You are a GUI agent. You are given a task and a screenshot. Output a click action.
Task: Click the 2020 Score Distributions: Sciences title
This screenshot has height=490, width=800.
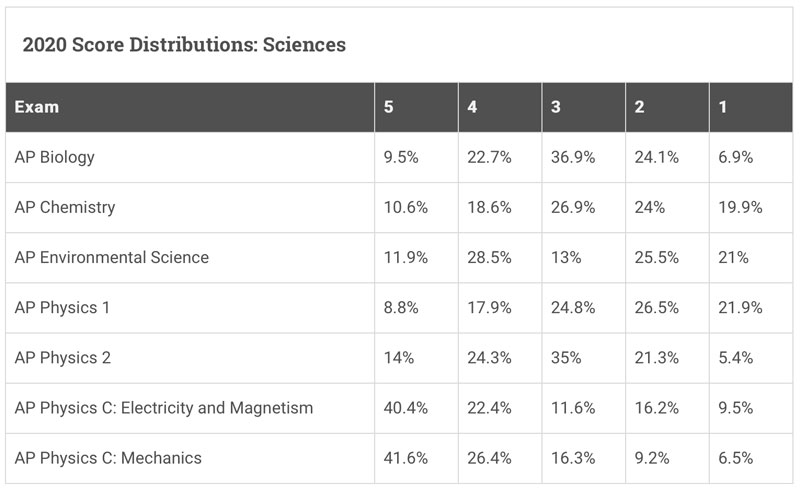[184, 44]
